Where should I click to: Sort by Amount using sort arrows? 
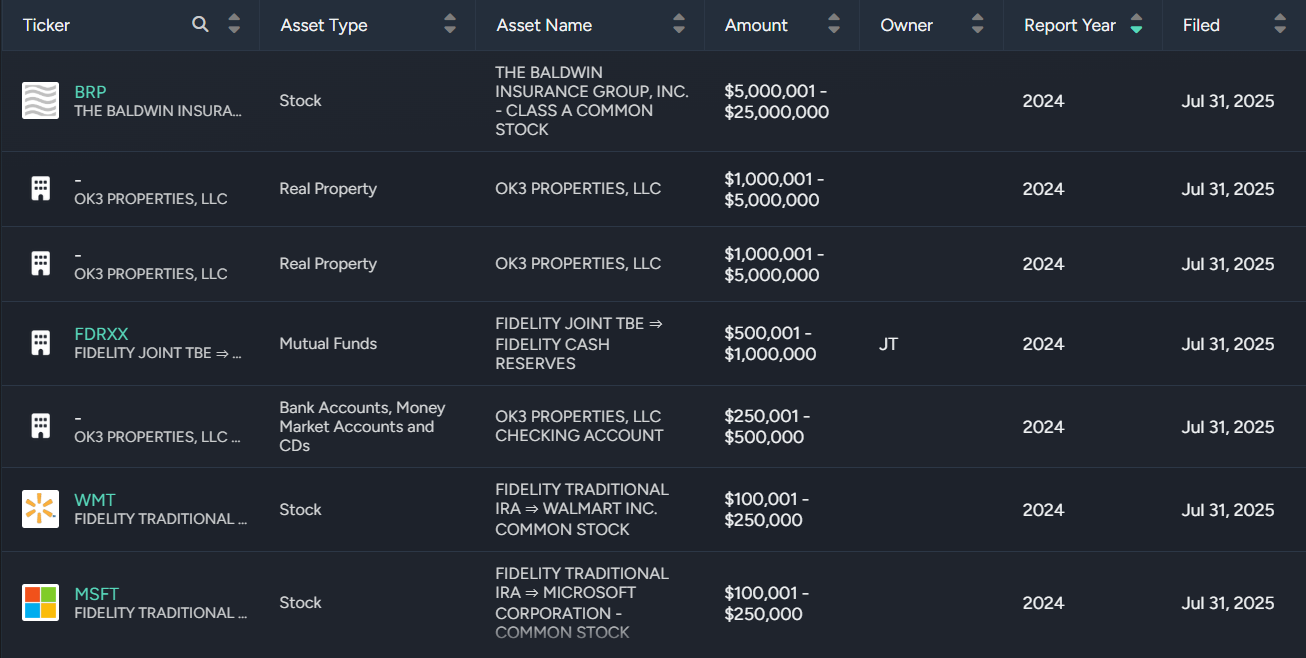[x=834, y=25]
